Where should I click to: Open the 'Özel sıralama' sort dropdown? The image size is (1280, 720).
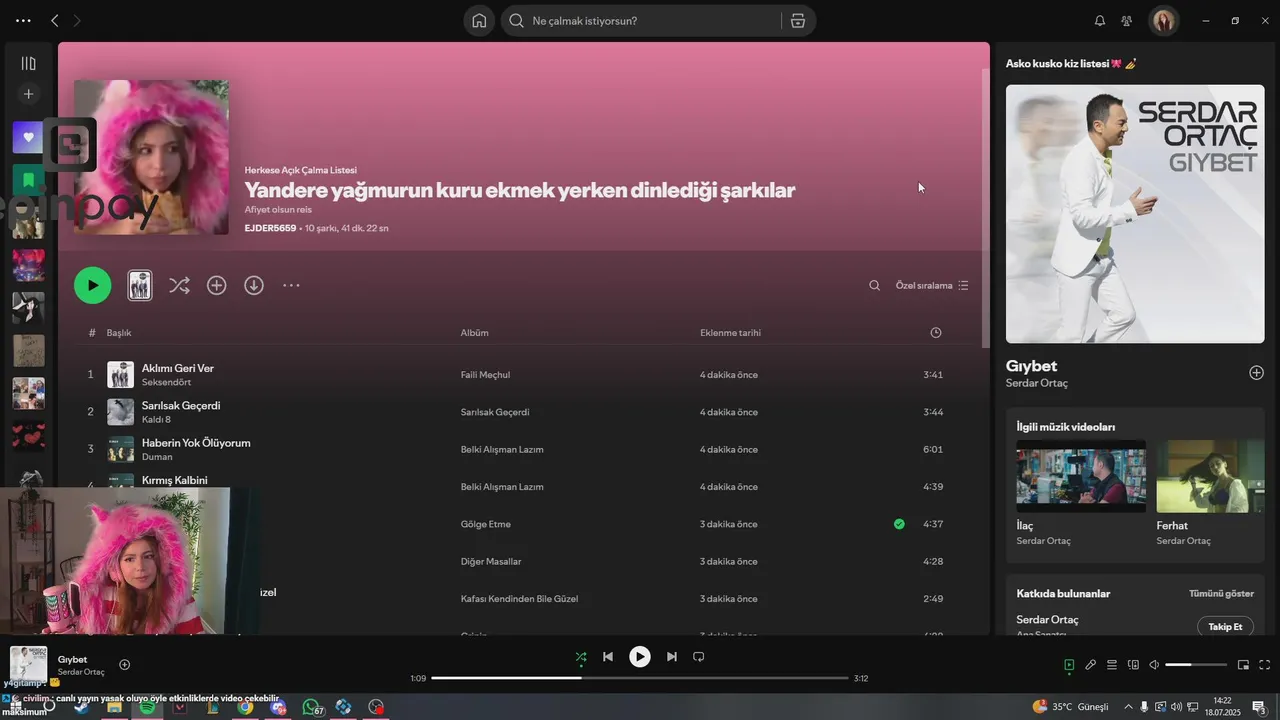[x=932, y=285]
